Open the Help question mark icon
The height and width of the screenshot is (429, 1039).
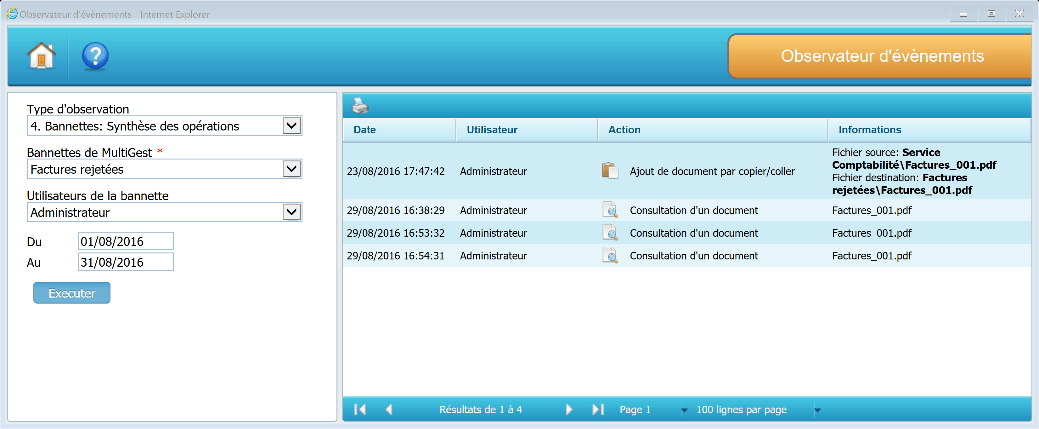(x=95, y=56)
